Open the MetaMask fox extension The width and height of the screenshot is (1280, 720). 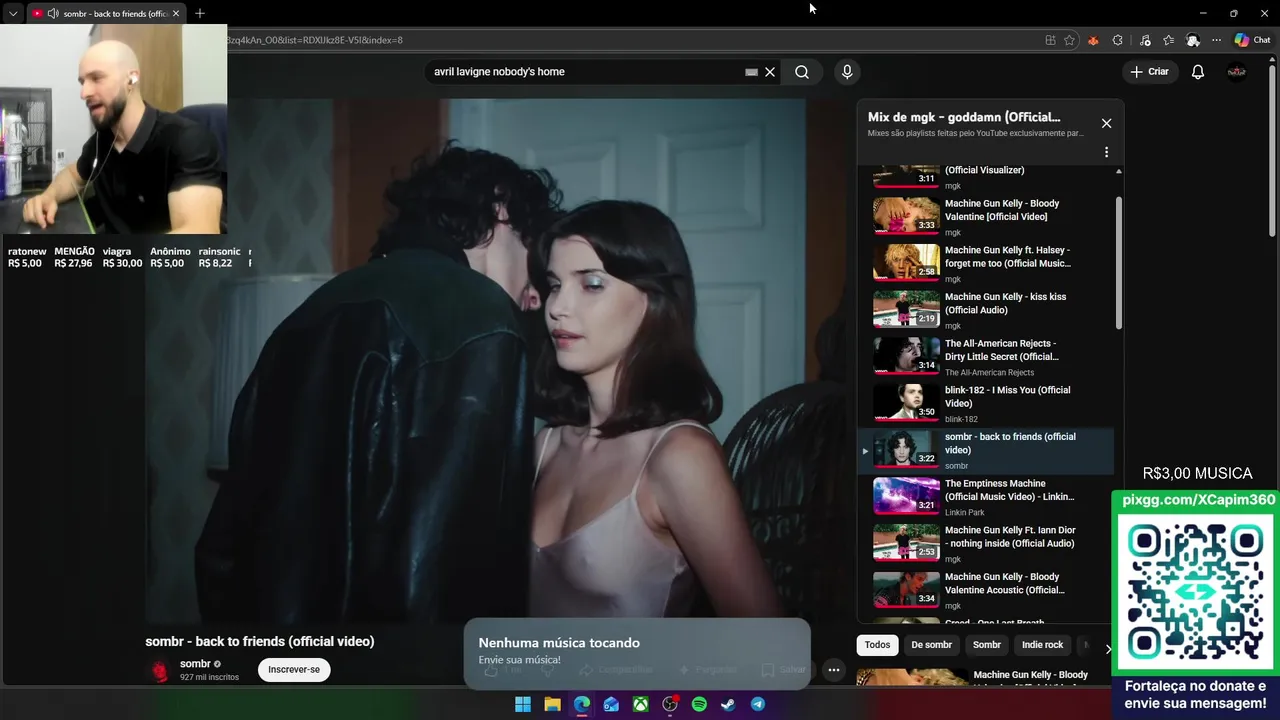coord(1093,40)
